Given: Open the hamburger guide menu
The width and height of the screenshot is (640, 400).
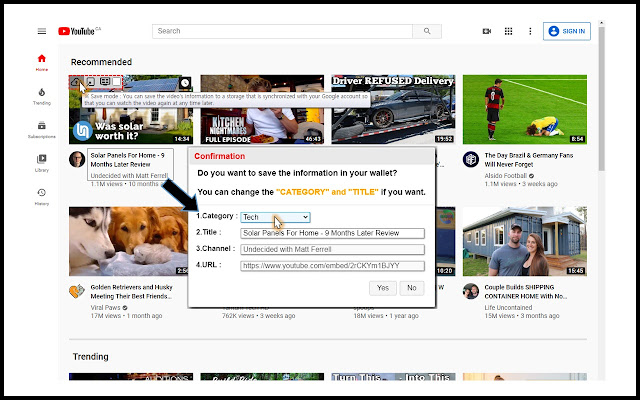Looking at the screenshot, I should coord(42,31).
